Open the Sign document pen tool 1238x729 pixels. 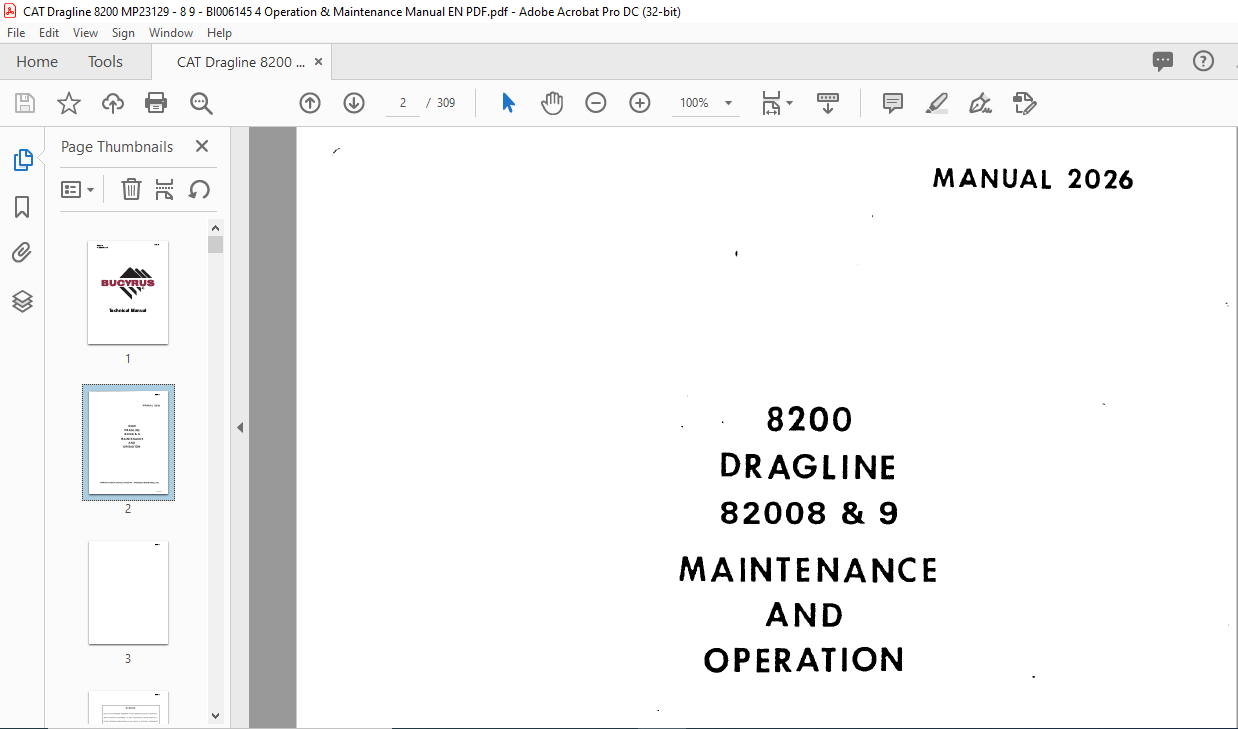980,103
